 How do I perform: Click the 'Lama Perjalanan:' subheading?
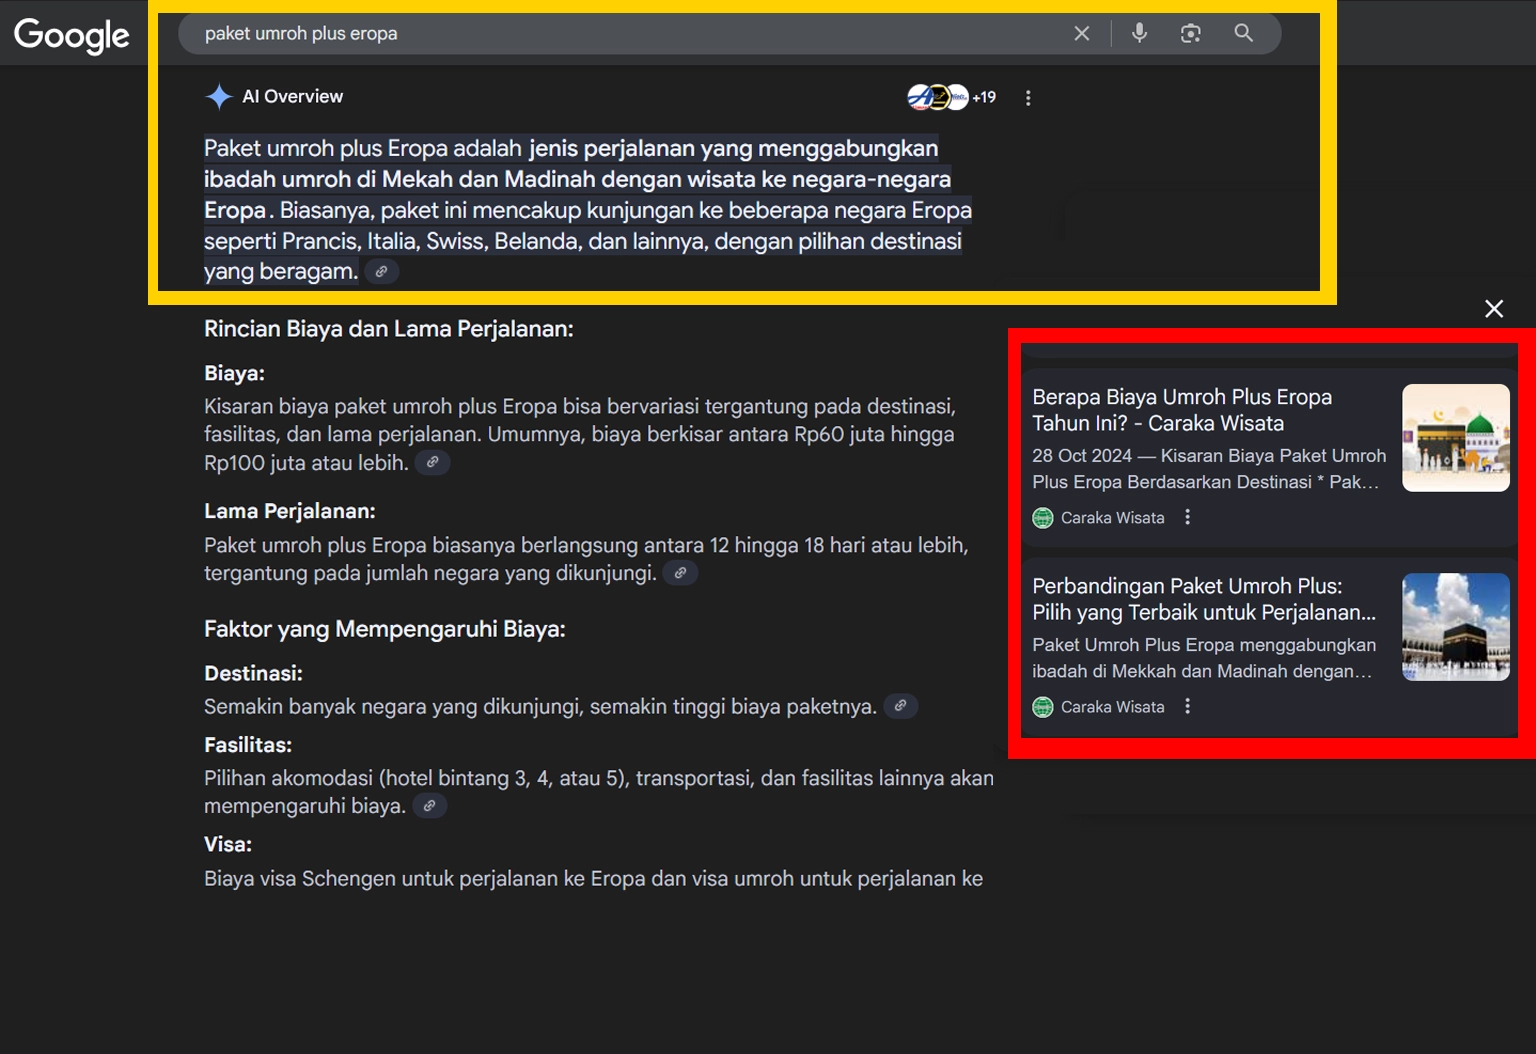pos(290,511)
